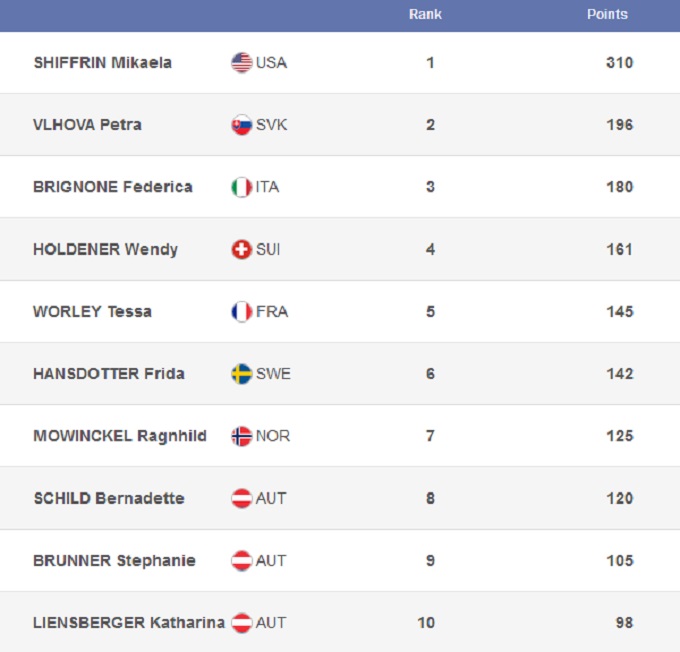This screenshot has width=680, height=652.
Task: Click the Austrian flag in Schild's row
Action: pyautogui.click(x=241, y=498)
